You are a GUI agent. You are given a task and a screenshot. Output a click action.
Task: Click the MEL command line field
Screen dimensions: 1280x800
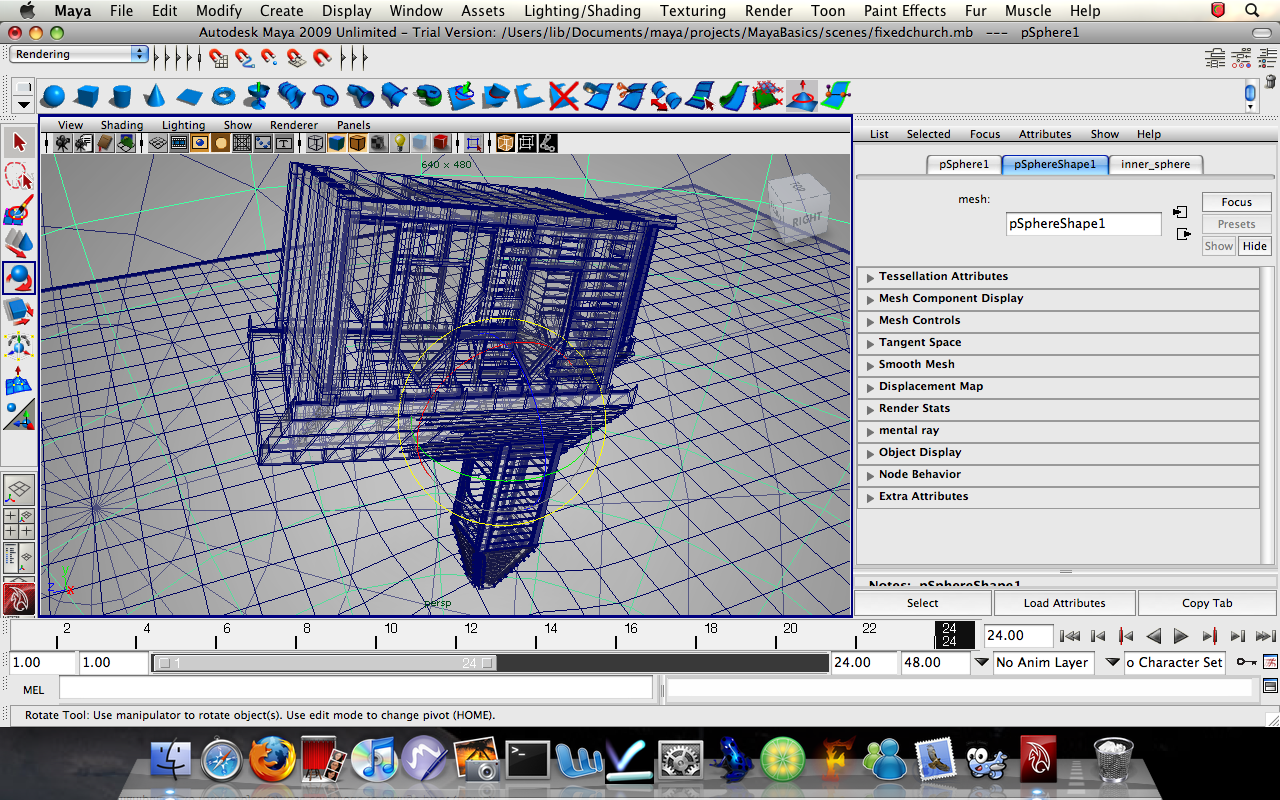pyautogui.click(x=356, y=688)
